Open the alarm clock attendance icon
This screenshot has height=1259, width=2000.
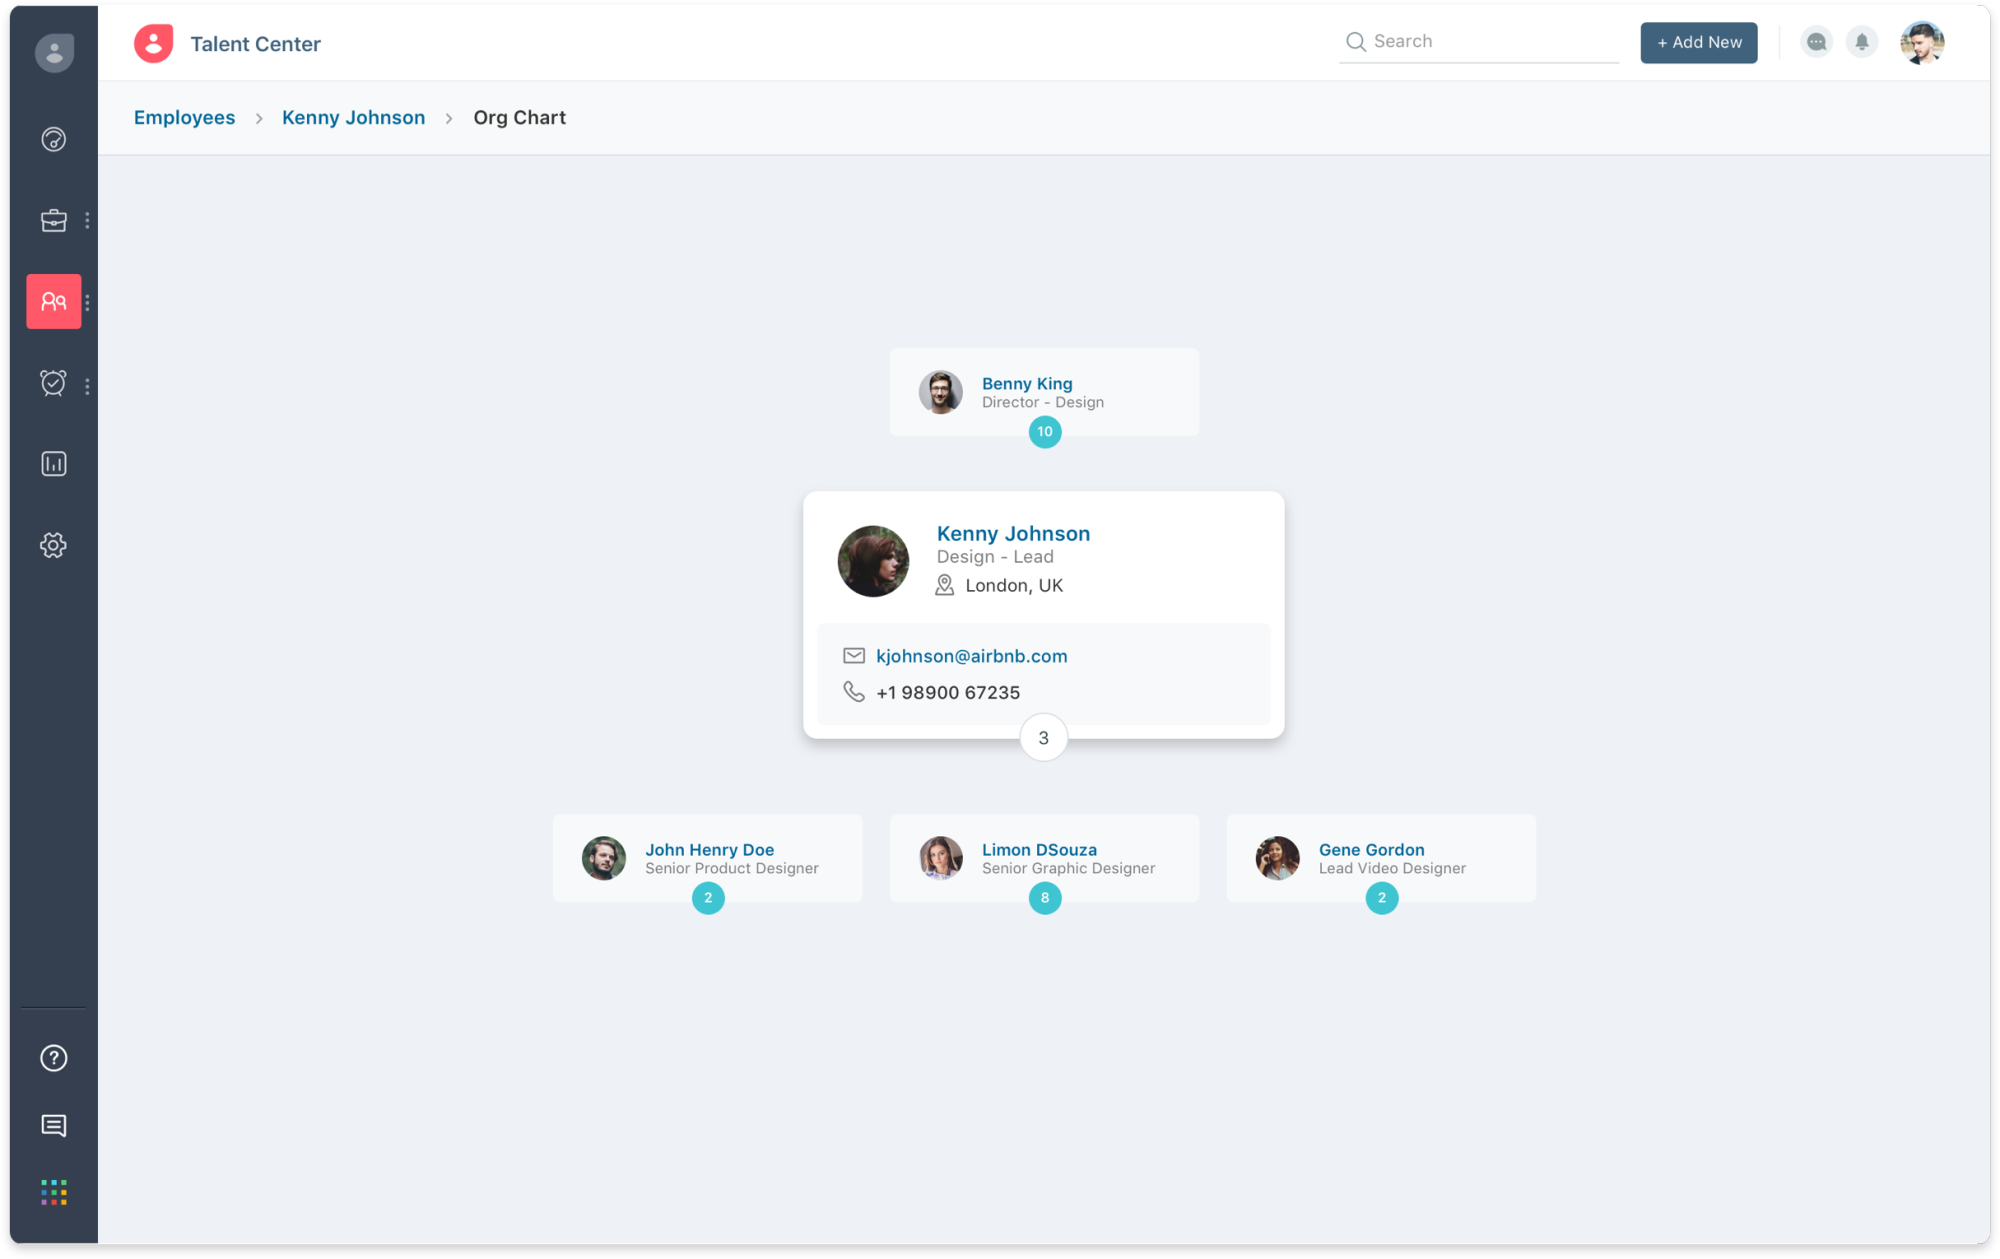(54, 383)
